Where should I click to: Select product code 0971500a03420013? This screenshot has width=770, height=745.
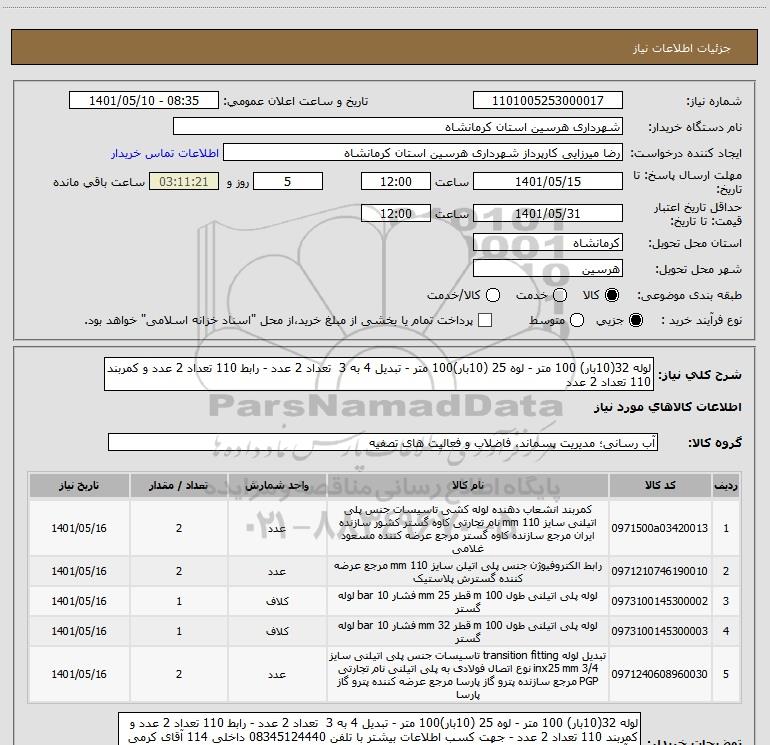(x=660, y=528)
